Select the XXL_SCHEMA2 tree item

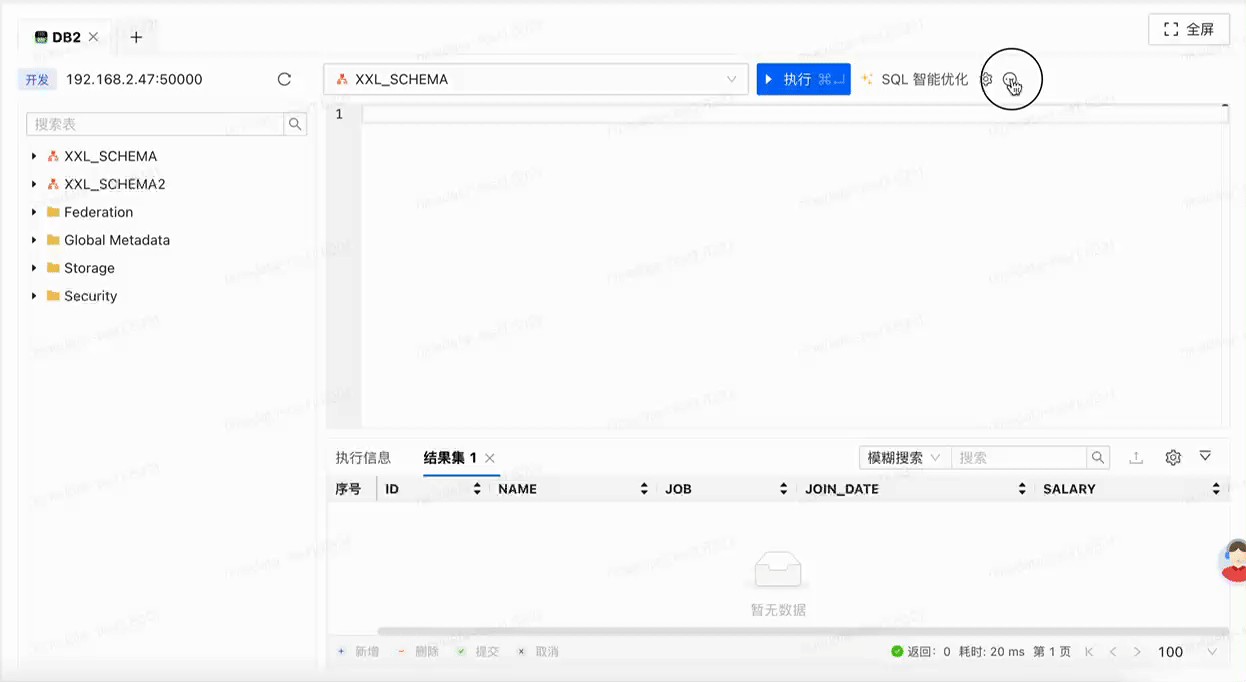tap(115, 184)
